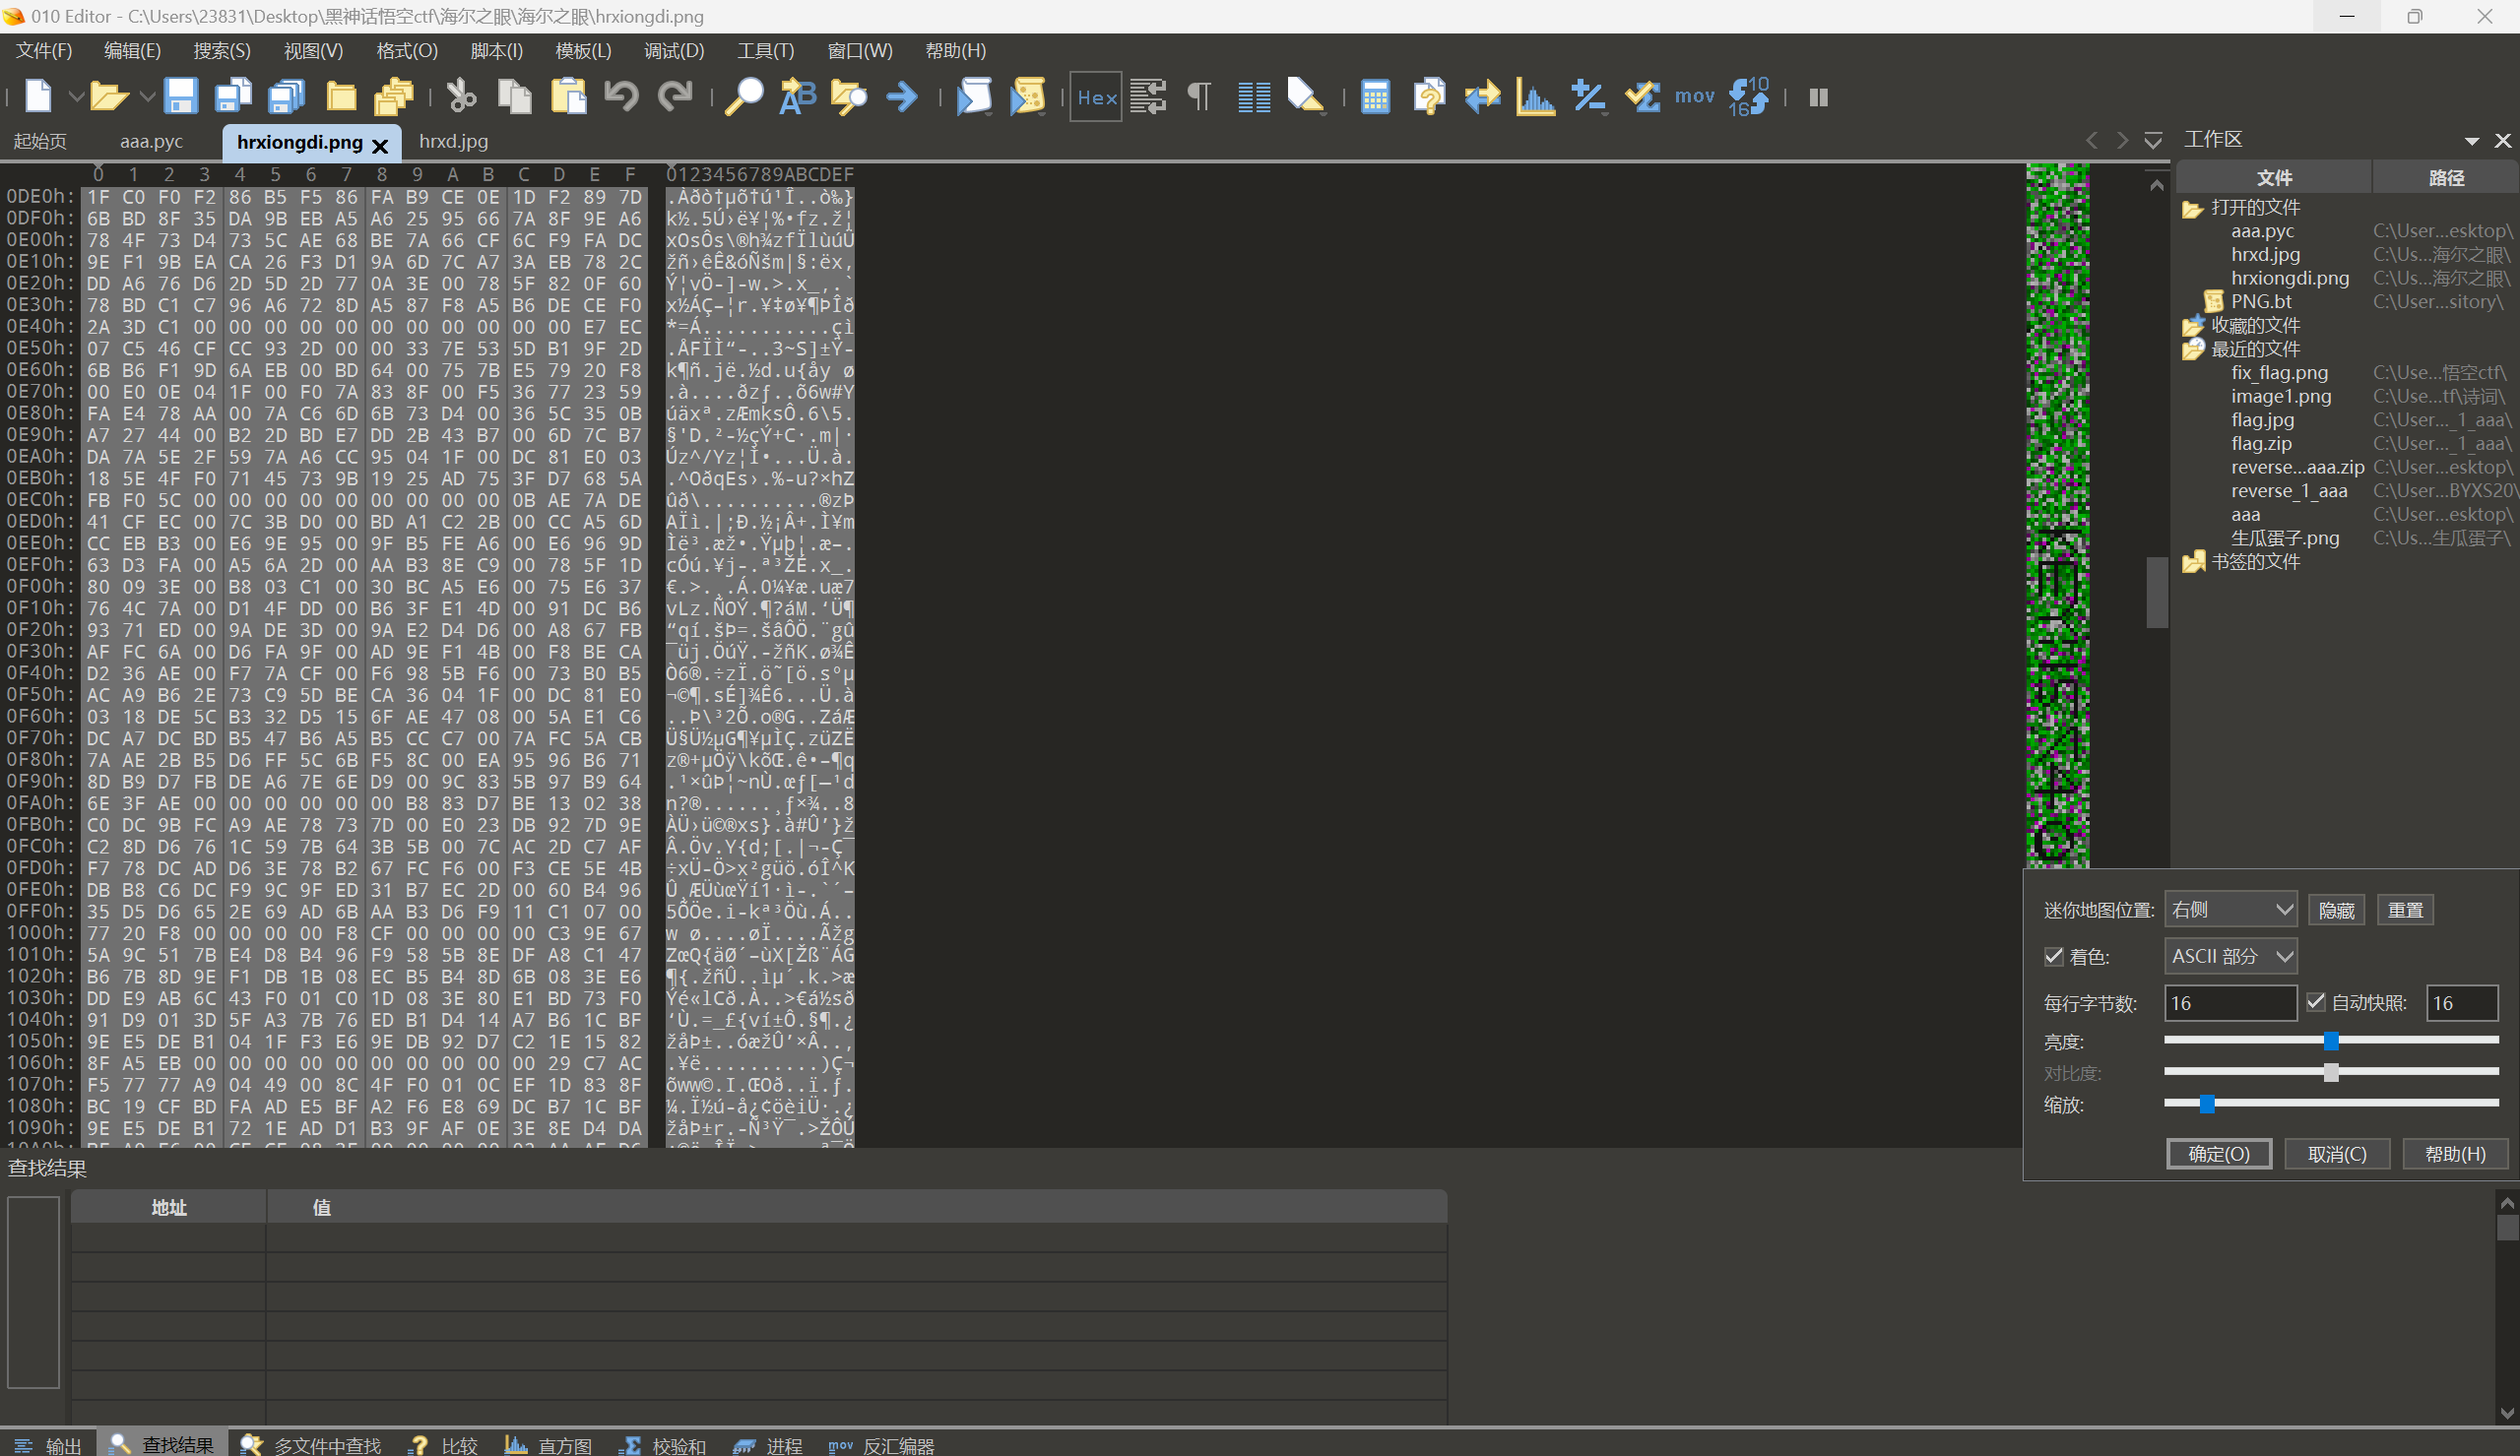Image resolution: width=2520 pixels, height=1456 pixels.
Task: Confirm with the 确定(O) button
Action: click(x=2219, y=1154)
